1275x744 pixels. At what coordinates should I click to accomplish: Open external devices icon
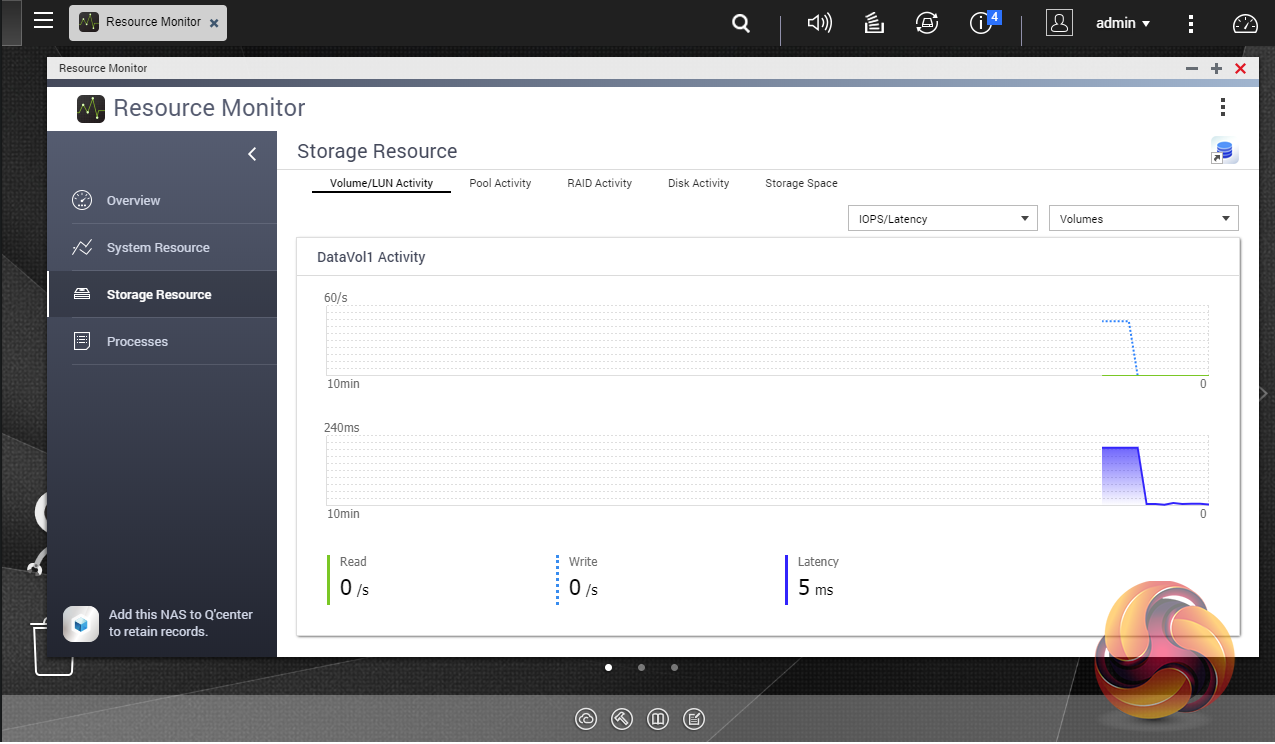927,23
